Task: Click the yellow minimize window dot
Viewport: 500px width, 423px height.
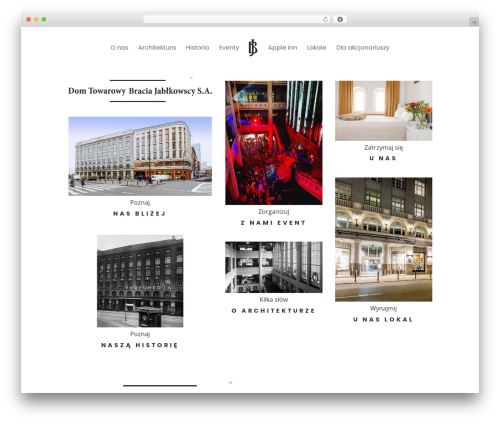Action: pos(36,19)
